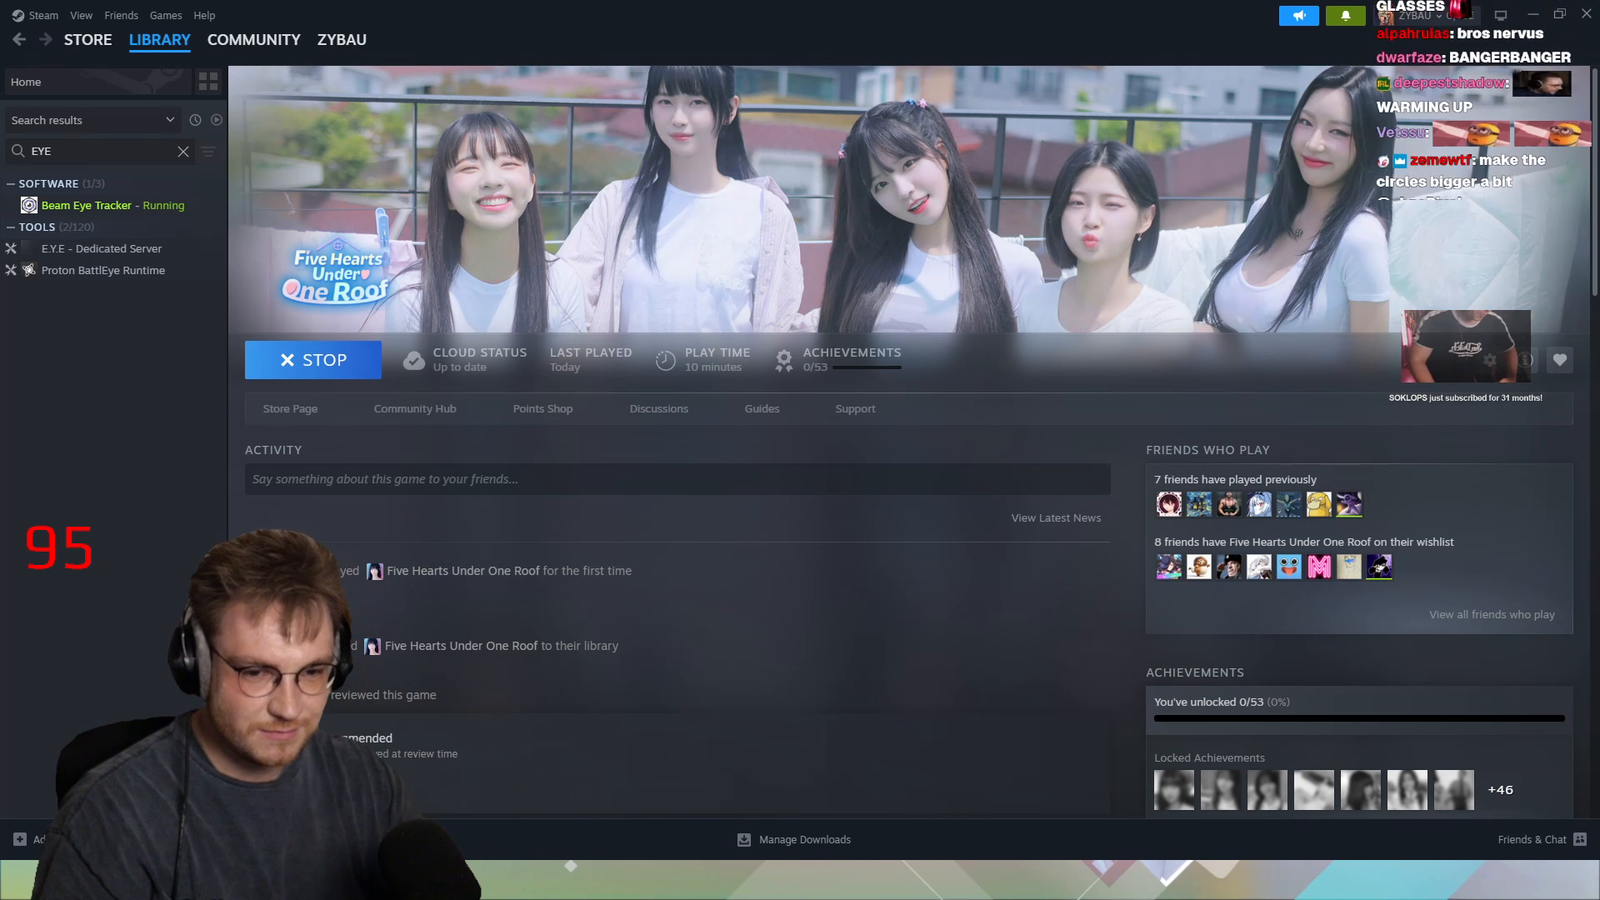Go to the STORE section

pyautogui.click(x=88, y=40)
